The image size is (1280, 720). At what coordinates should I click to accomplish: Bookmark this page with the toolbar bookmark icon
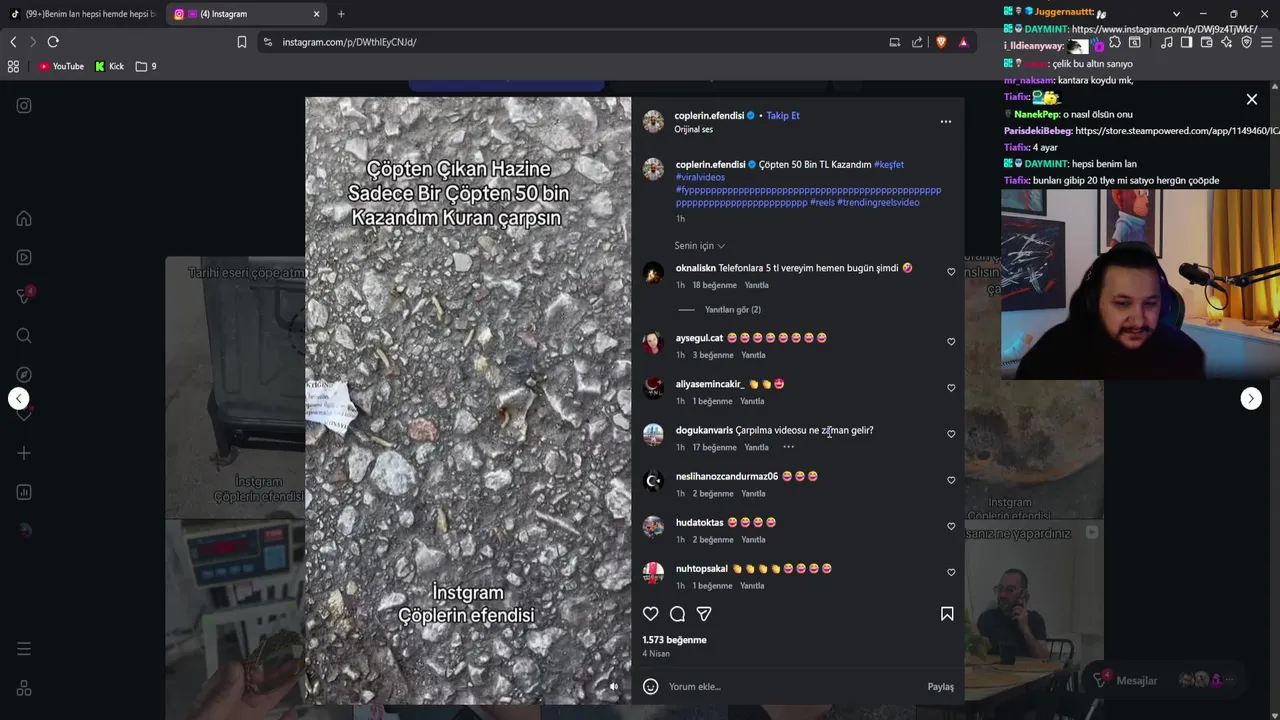[241, 42]
